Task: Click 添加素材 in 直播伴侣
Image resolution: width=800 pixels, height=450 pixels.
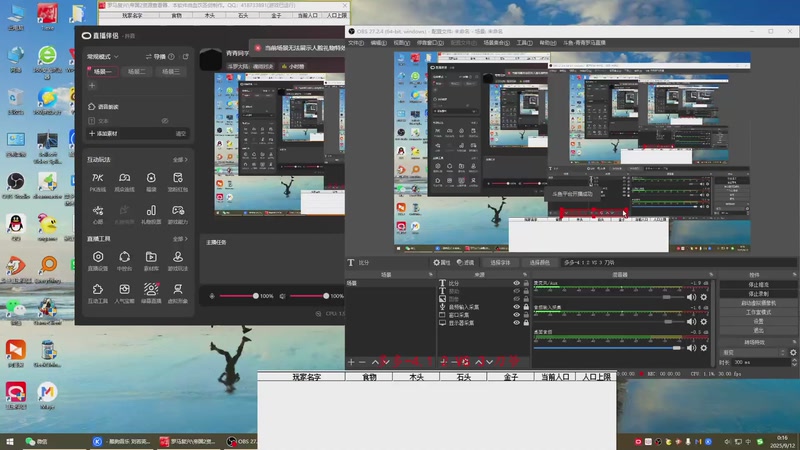Action: point(103,133)
